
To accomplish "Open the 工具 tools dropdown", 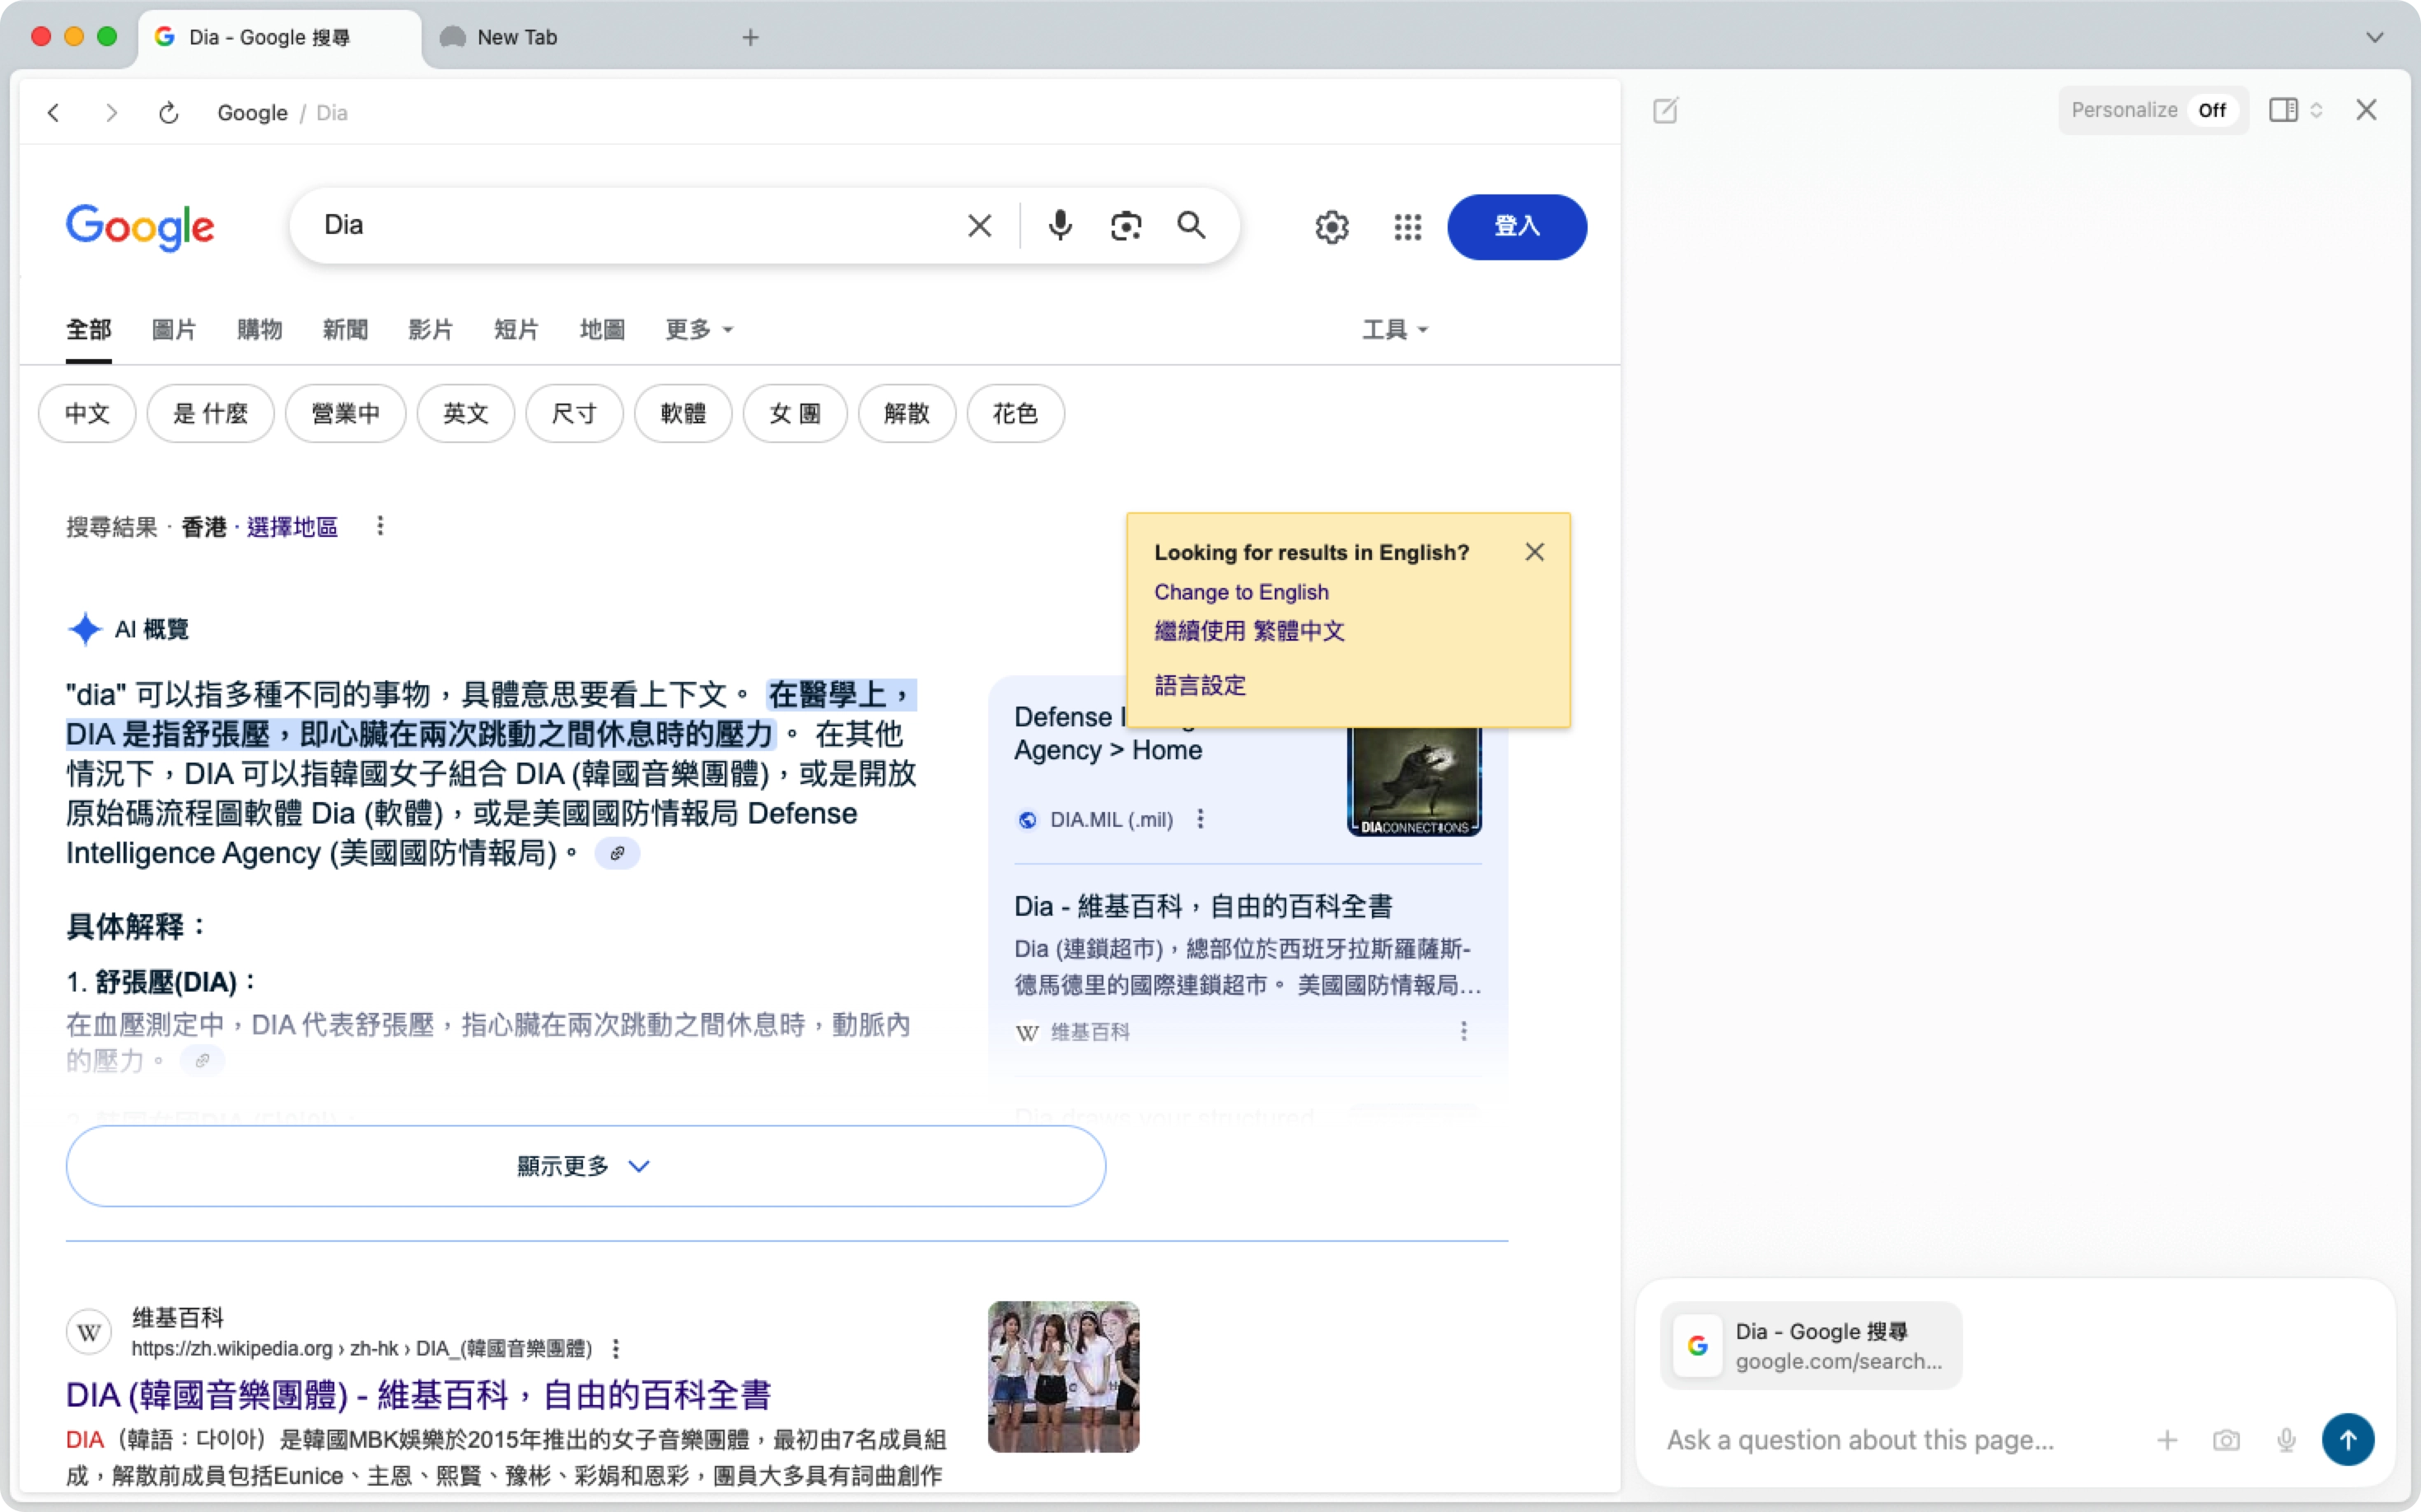I will pyautogui.click(x=1394, y=329).
